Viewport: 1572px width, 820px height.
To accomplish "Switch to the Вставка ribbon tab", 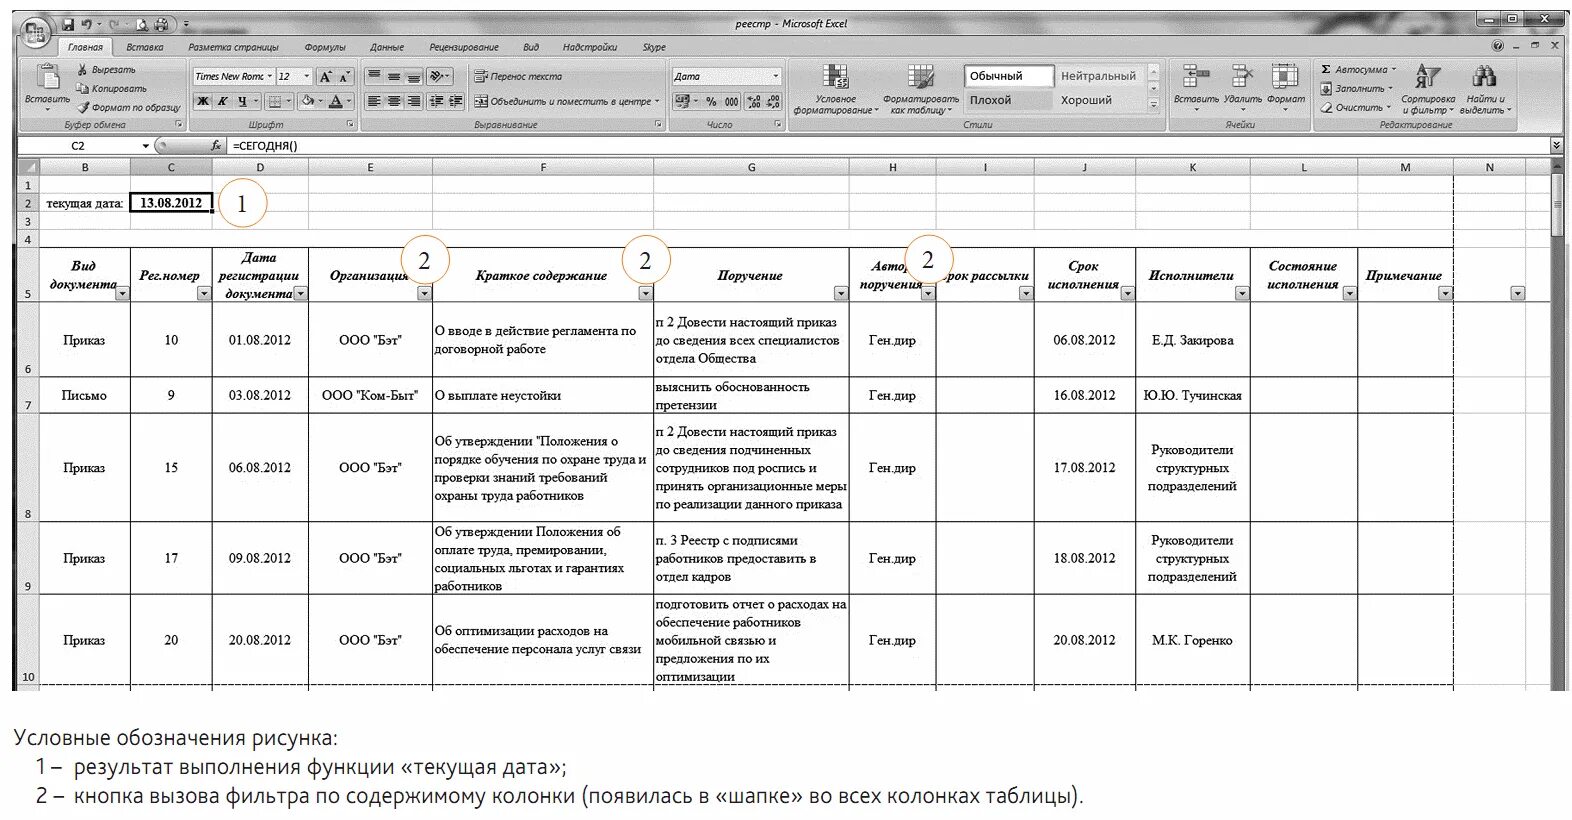I will coord(145,47).
